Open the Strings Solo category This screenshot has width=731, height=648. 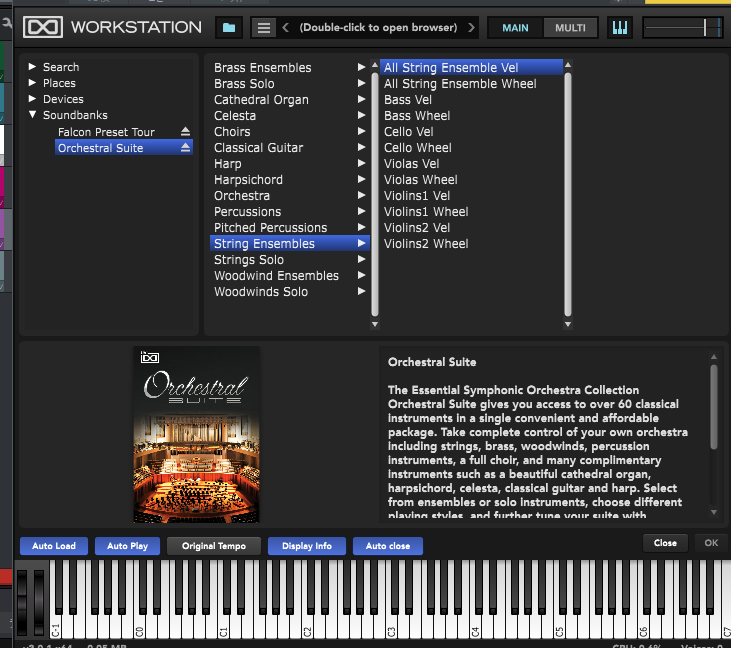[290, 260]
